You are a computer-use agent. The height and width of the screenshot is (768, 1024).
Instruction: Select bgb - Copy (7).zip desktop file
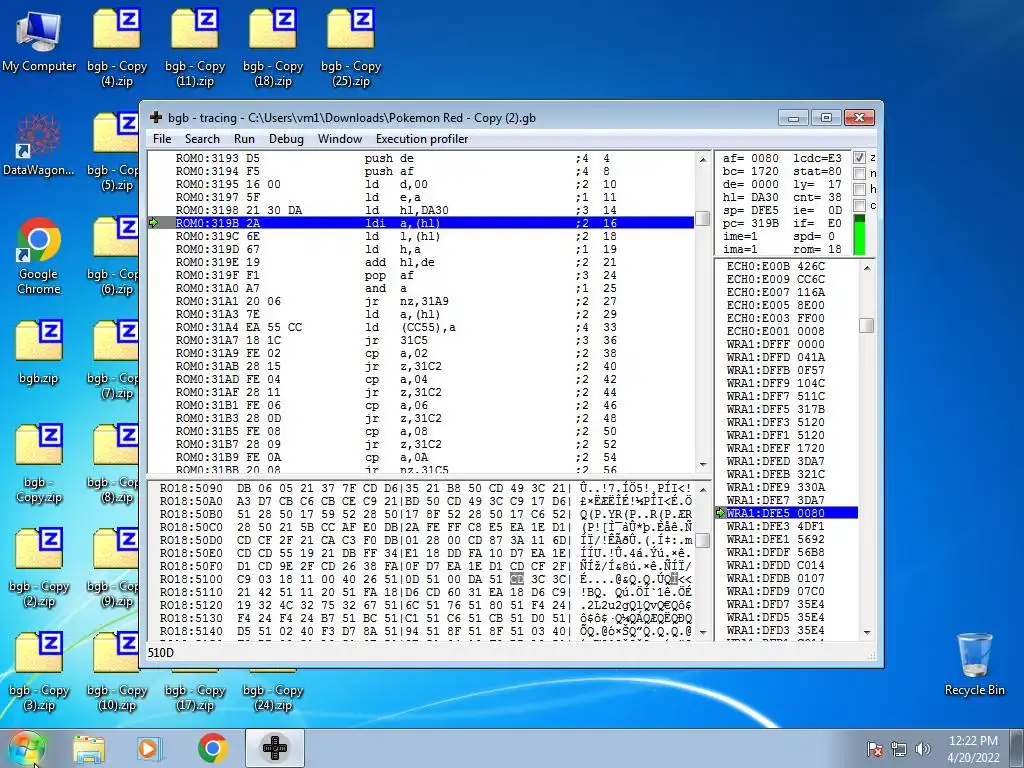point(114,360)
